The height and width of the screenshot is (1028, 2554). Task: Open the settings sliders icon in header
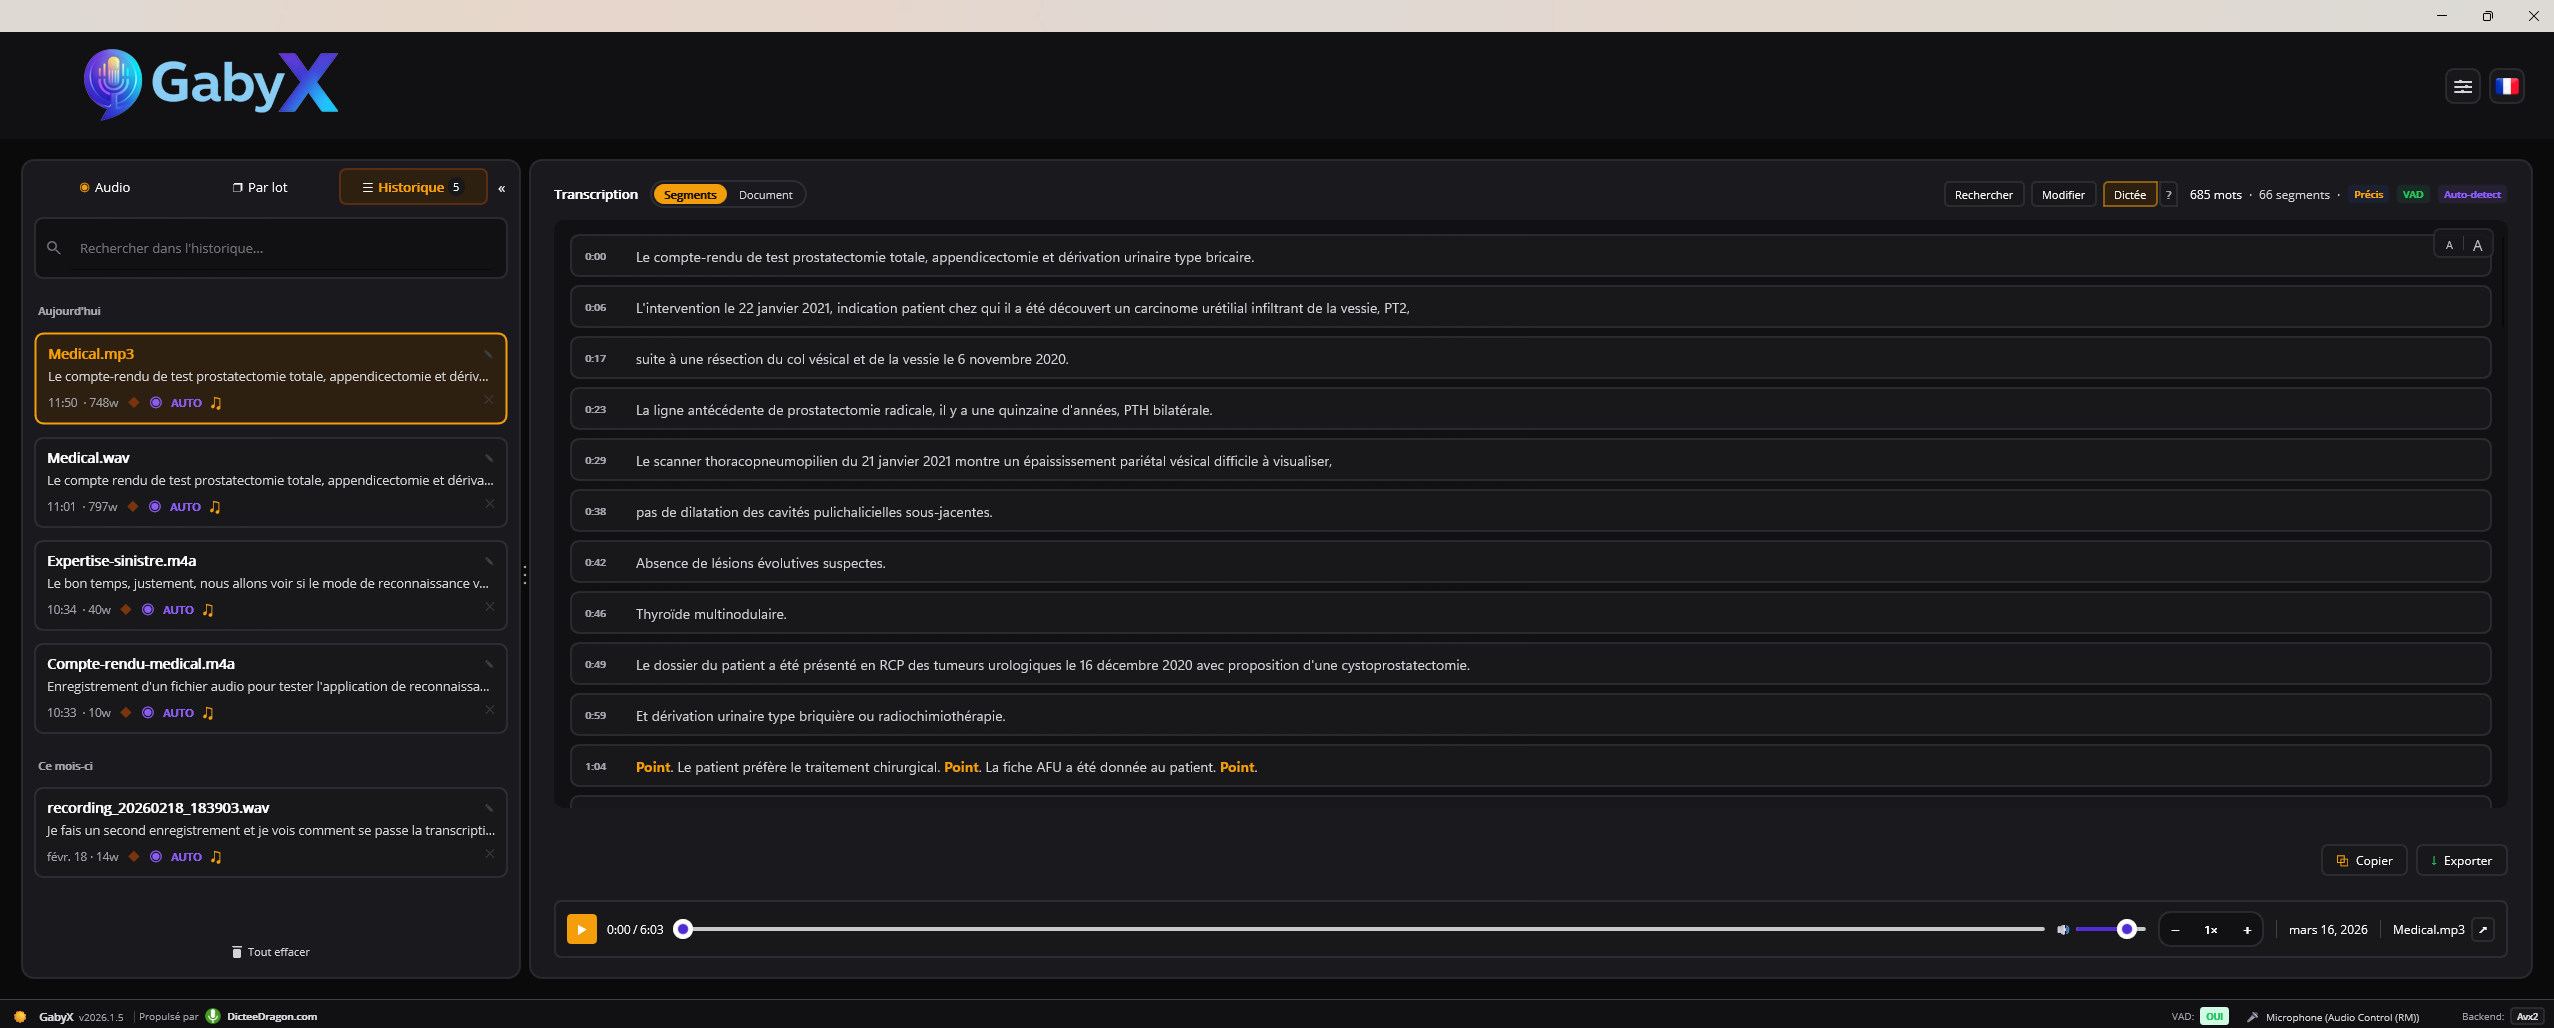click(2462, 87)
